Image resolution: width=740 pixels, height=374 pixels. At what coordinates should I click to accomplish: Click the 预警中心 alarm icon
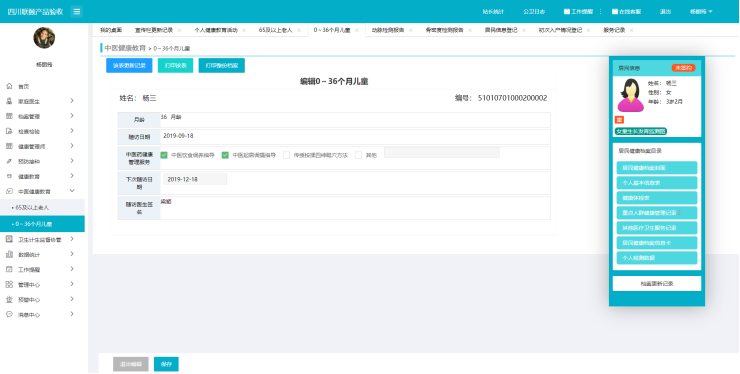[9, 300]
